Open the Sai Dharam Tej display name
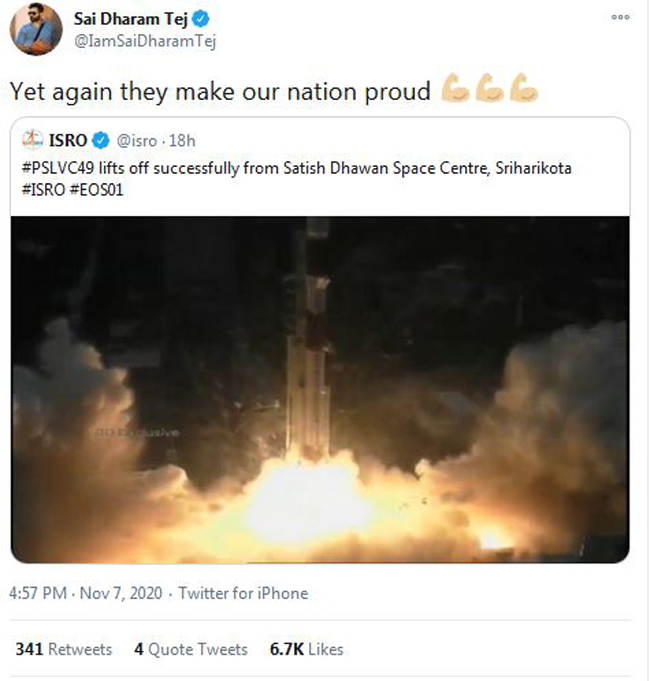The image size is (650, 681). 128,20
